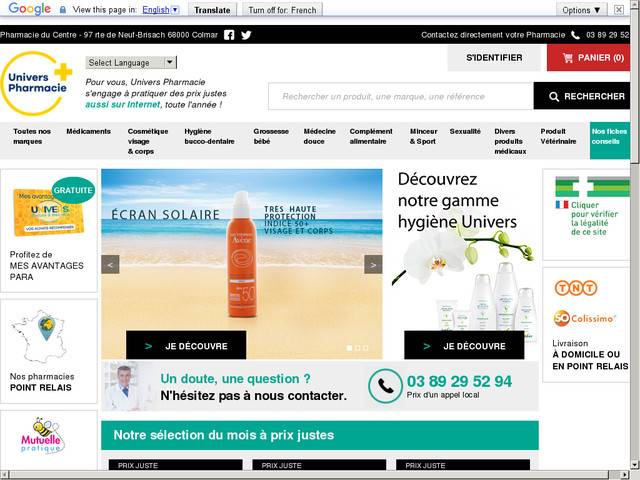Focus the product search input field
Screen dimensions: 640x480
click(x=401, y=96)
